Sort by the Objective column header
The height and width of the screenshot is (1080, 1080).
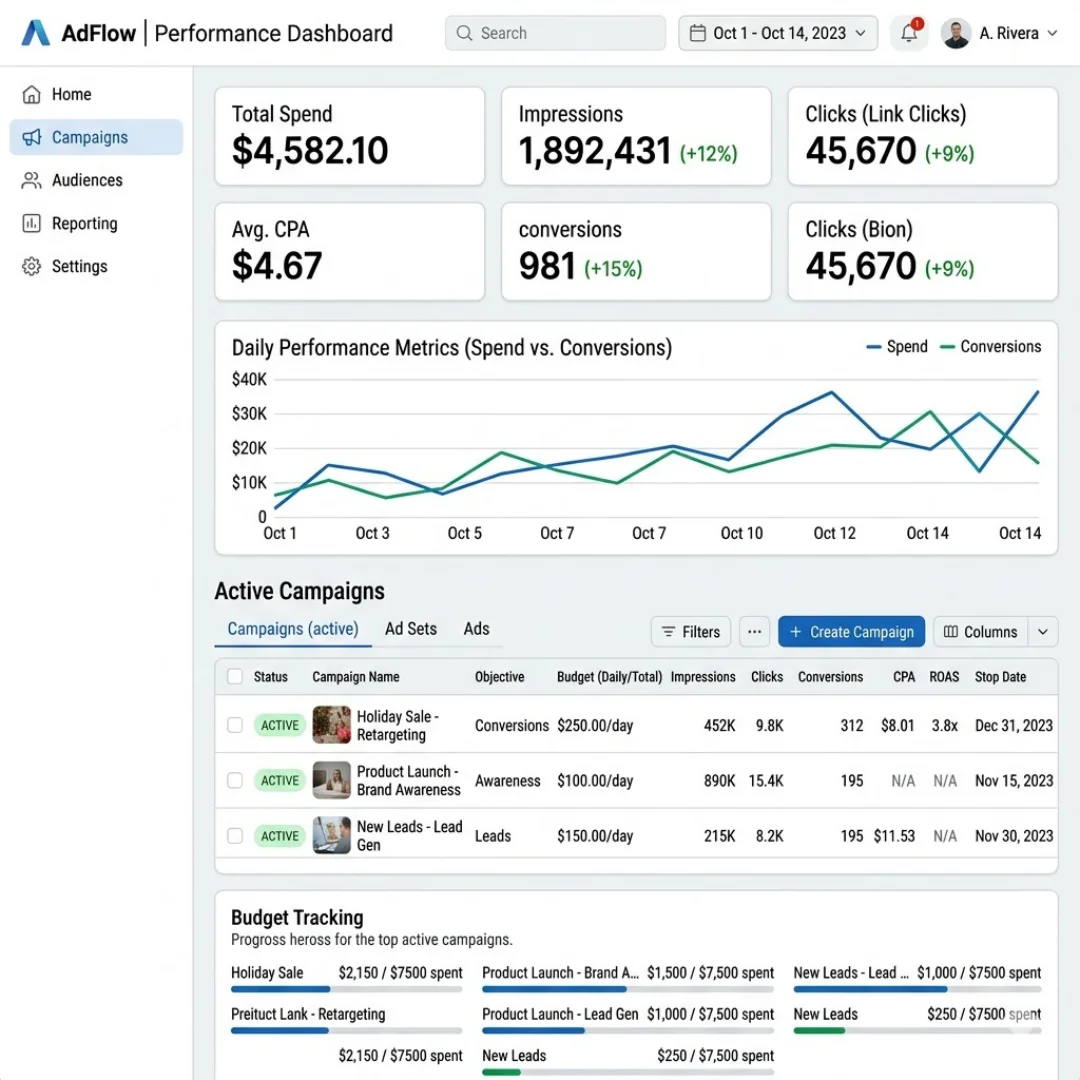point(499,676)
